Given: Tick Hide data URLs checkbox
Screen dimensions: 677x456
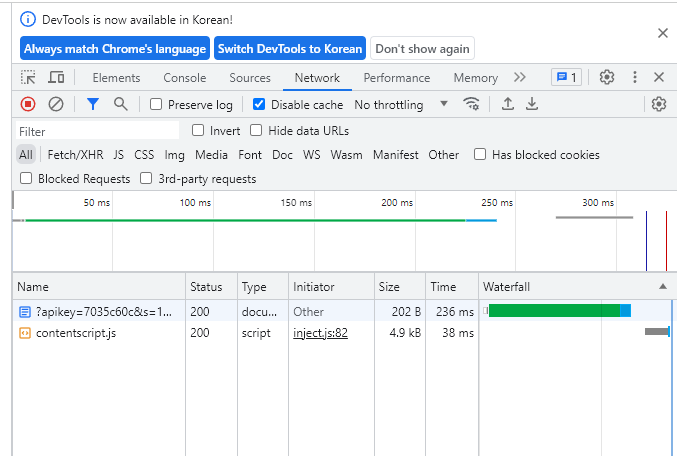Looking at the screenshot, I should (x=256, y=130).
